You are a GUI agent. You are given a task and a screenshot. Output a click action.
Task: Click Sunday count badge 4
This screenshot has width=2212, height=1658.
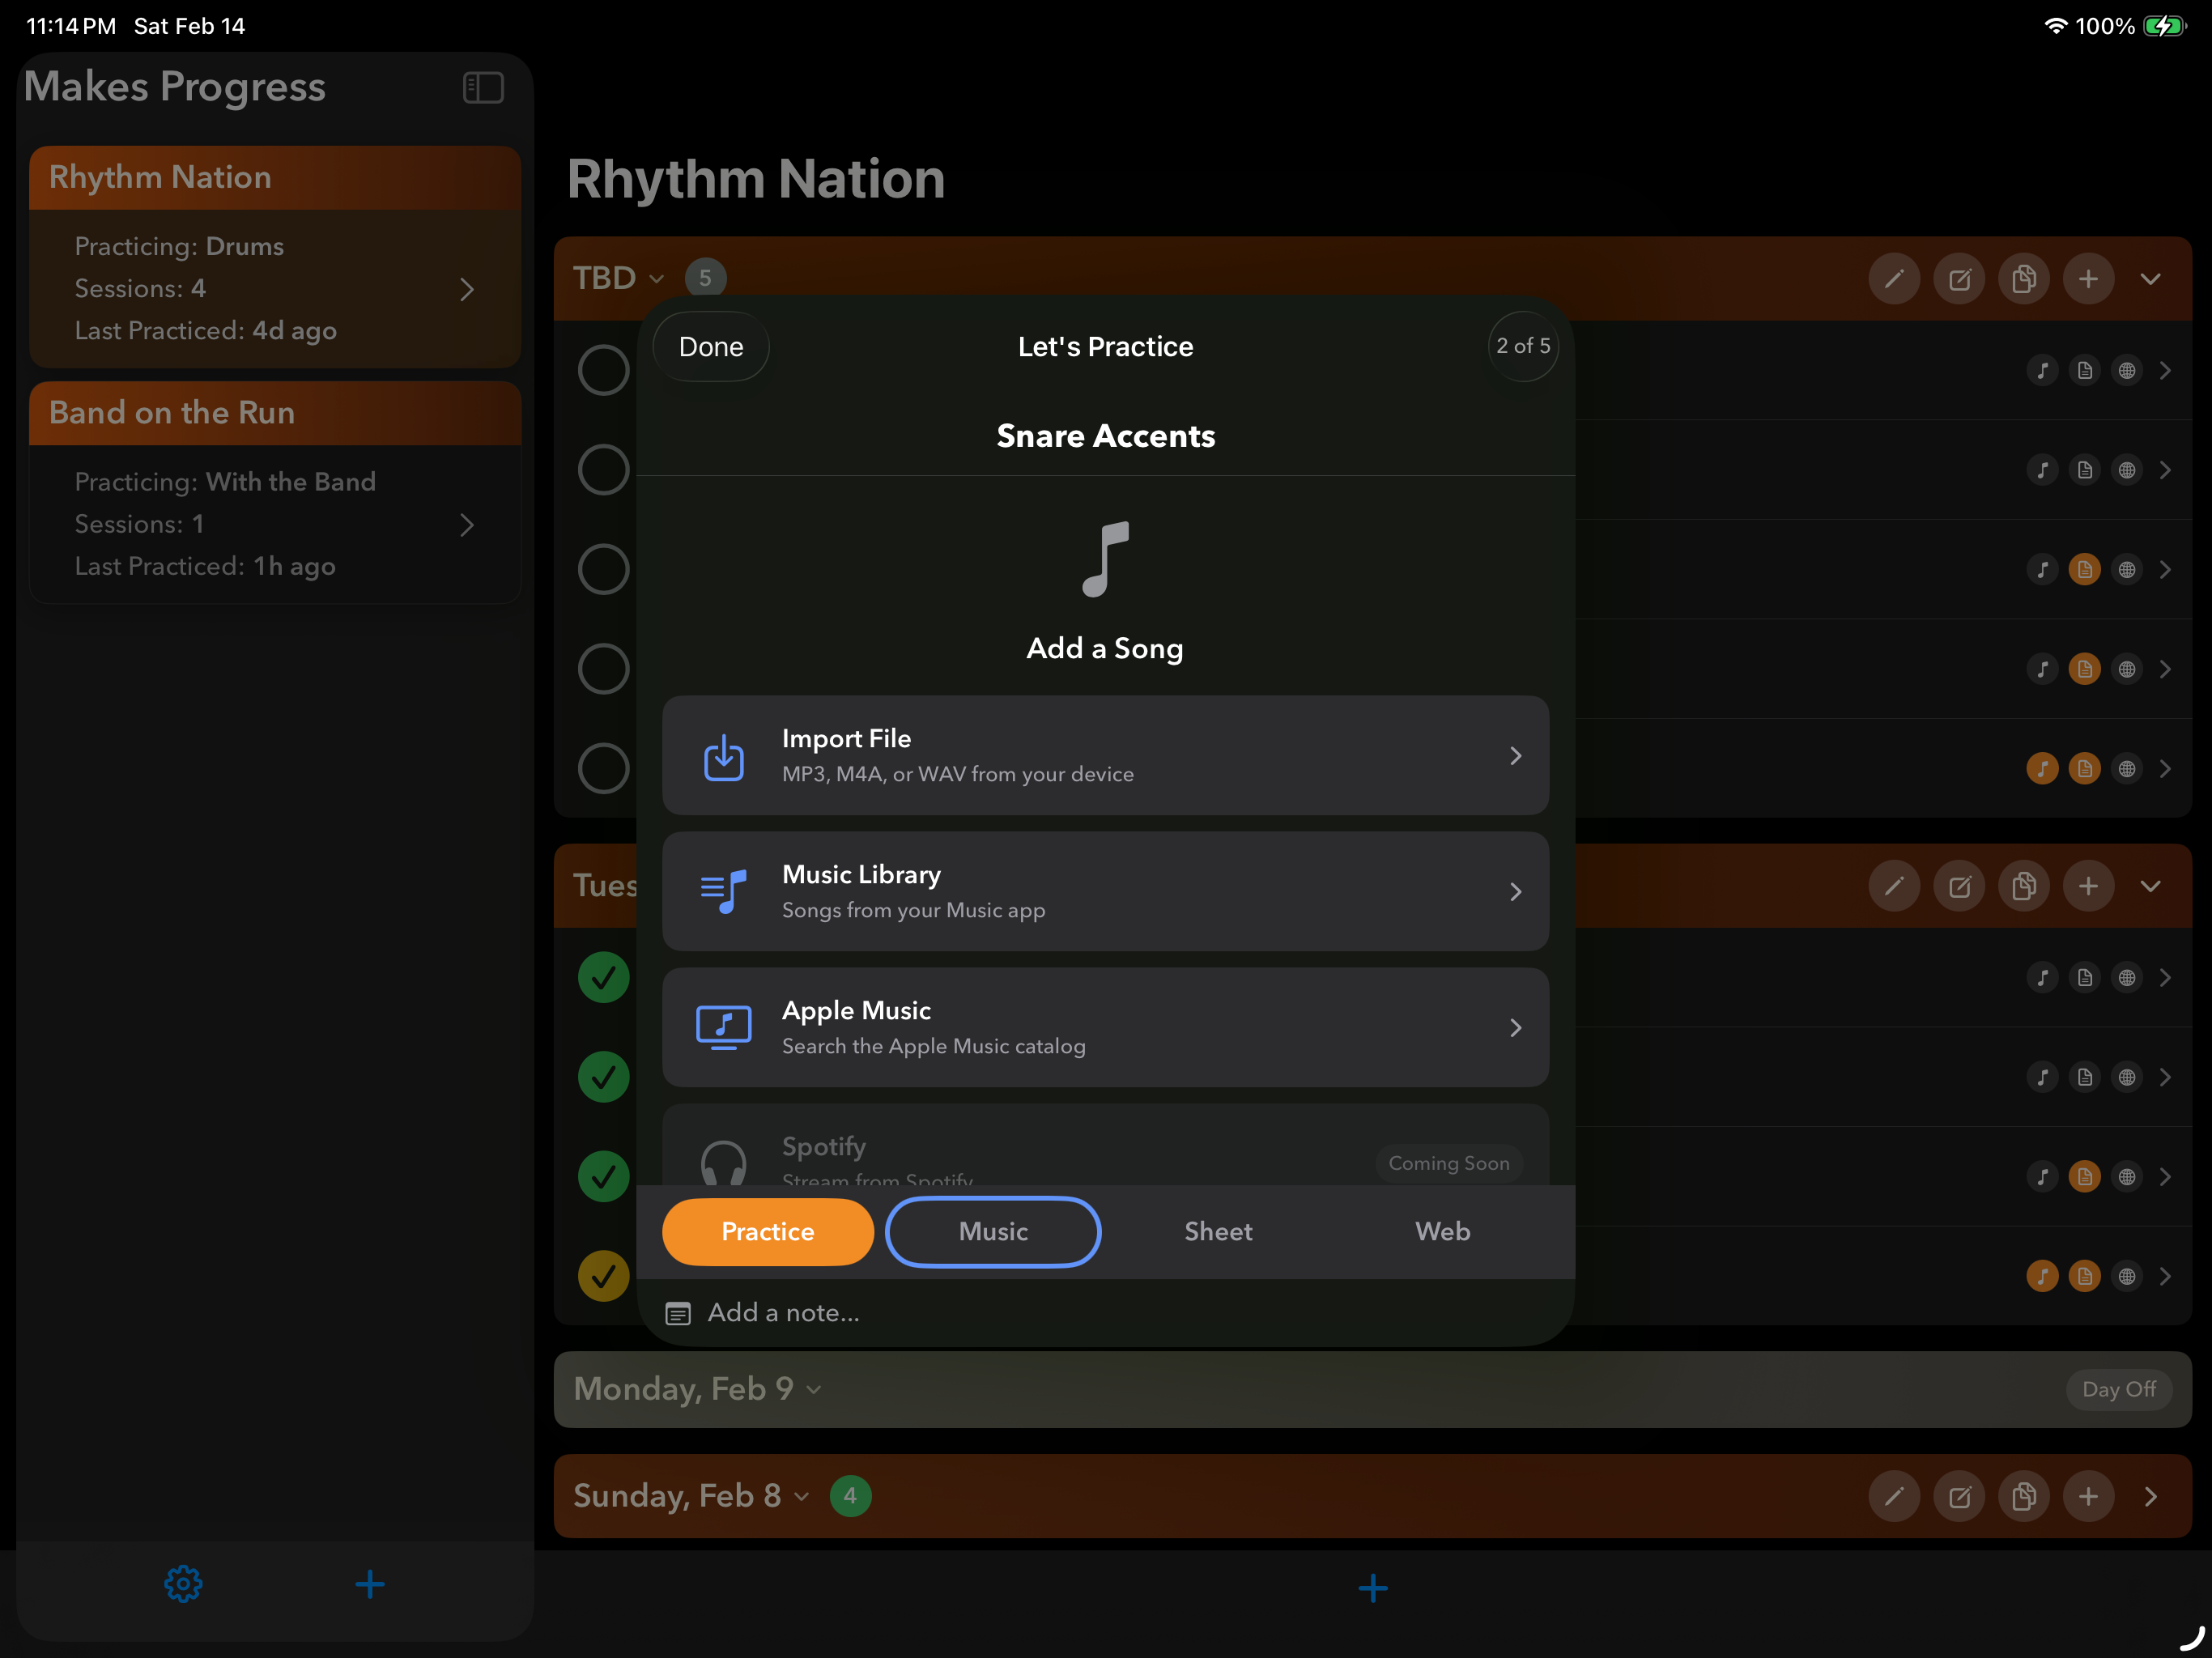850,1496
